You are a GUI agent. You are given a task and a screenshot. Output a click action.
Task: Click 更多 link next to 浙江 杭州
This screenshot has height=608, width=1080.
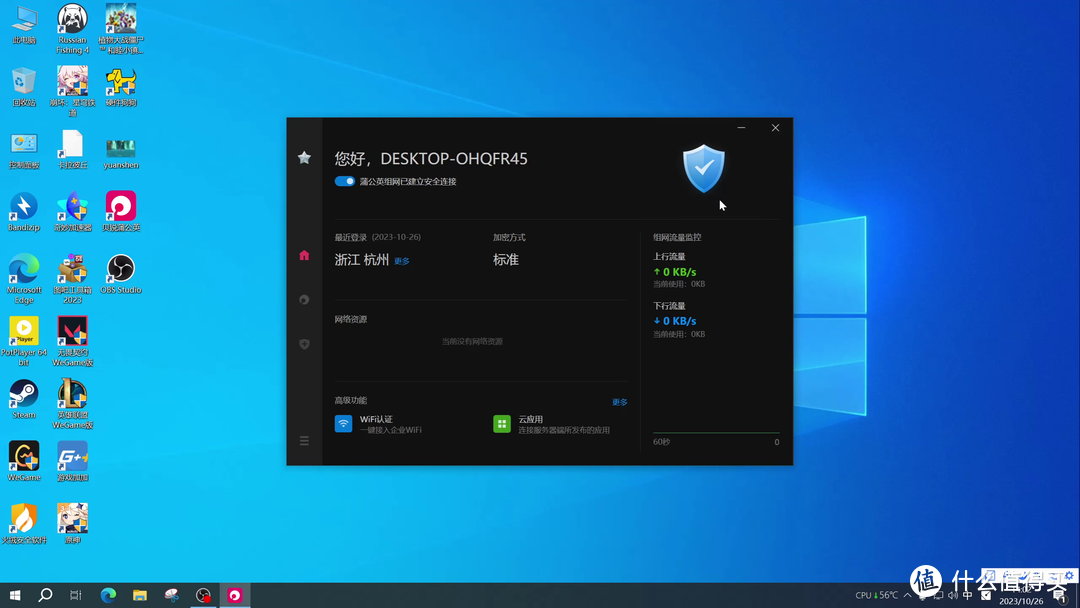[x=402, y=261]
